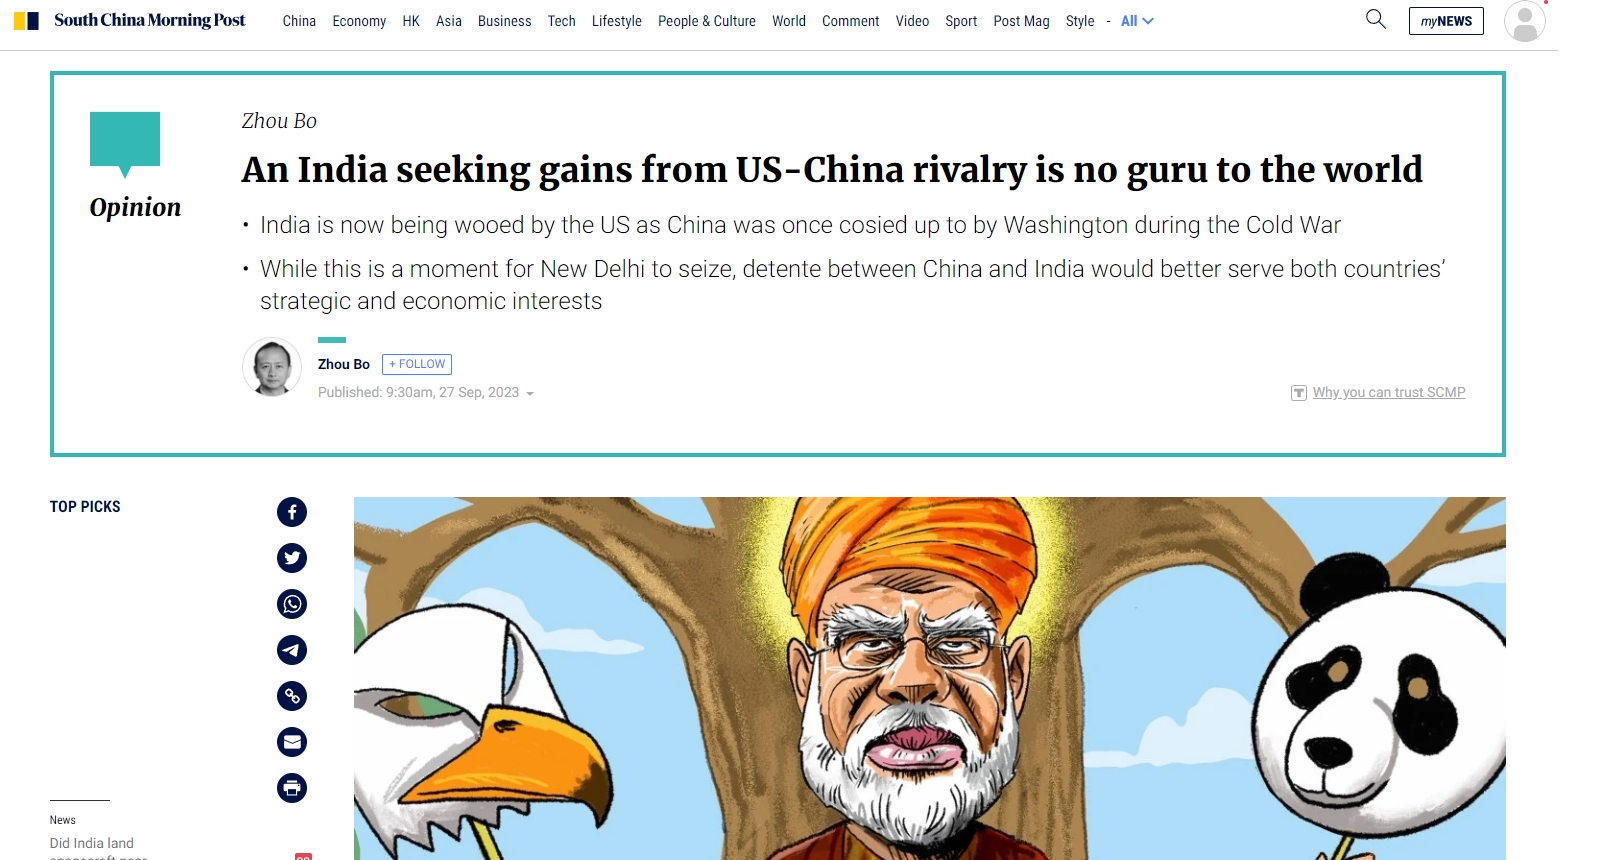Viewport: 1606px width, 860px height.
Task: Copy article link icon
Action: [292, 696]
